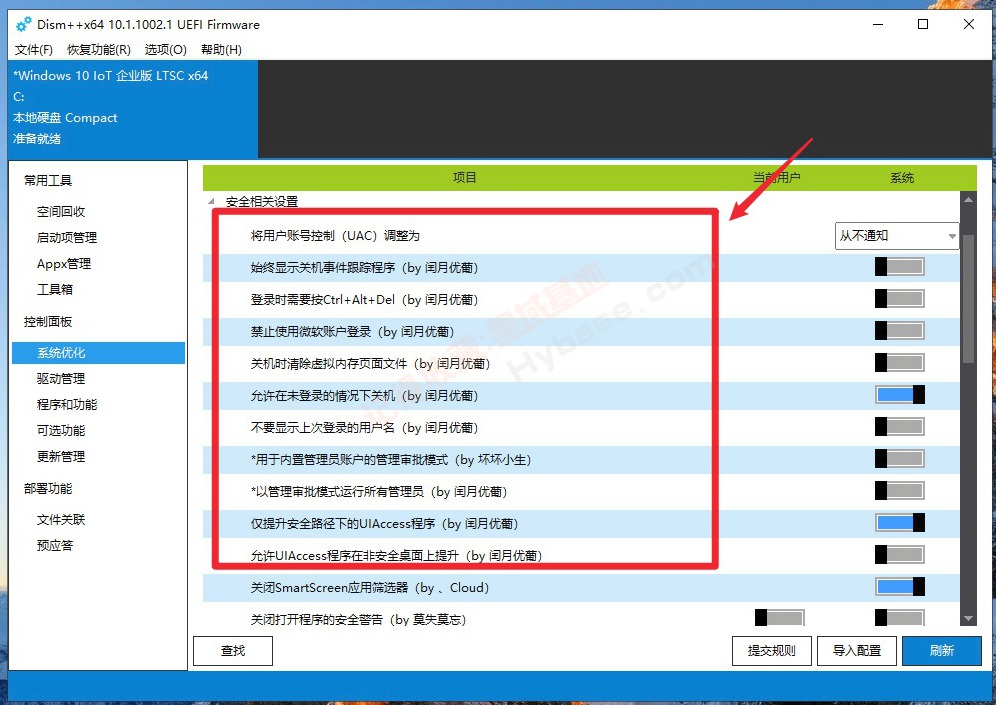Image resolution: width=996 pixels, height=705 pixels.
Task: Click the scrollbar up arrow
Action: (x=968, y=200)
